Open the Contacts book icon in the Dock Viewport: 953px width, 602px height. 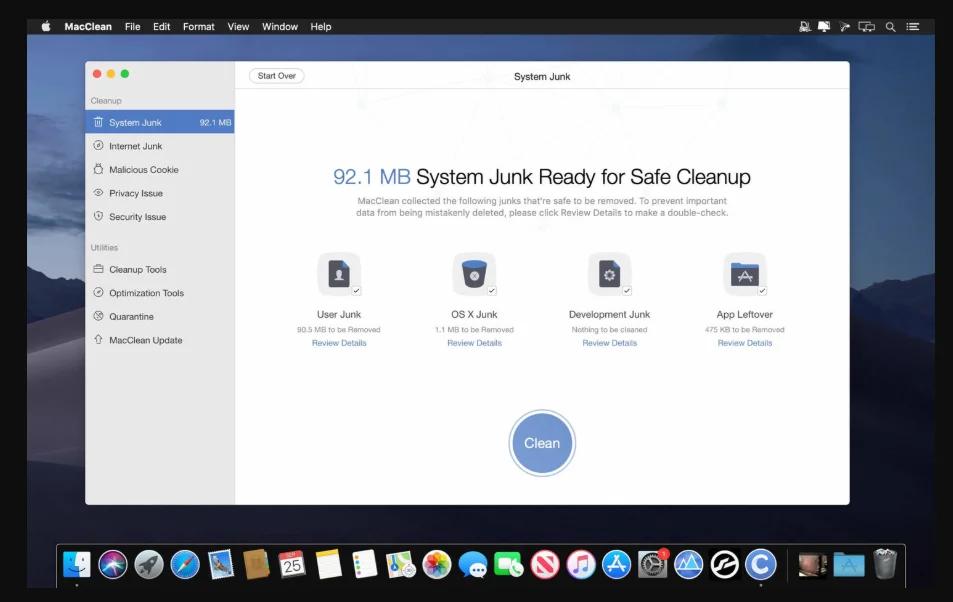pos(256,565)
